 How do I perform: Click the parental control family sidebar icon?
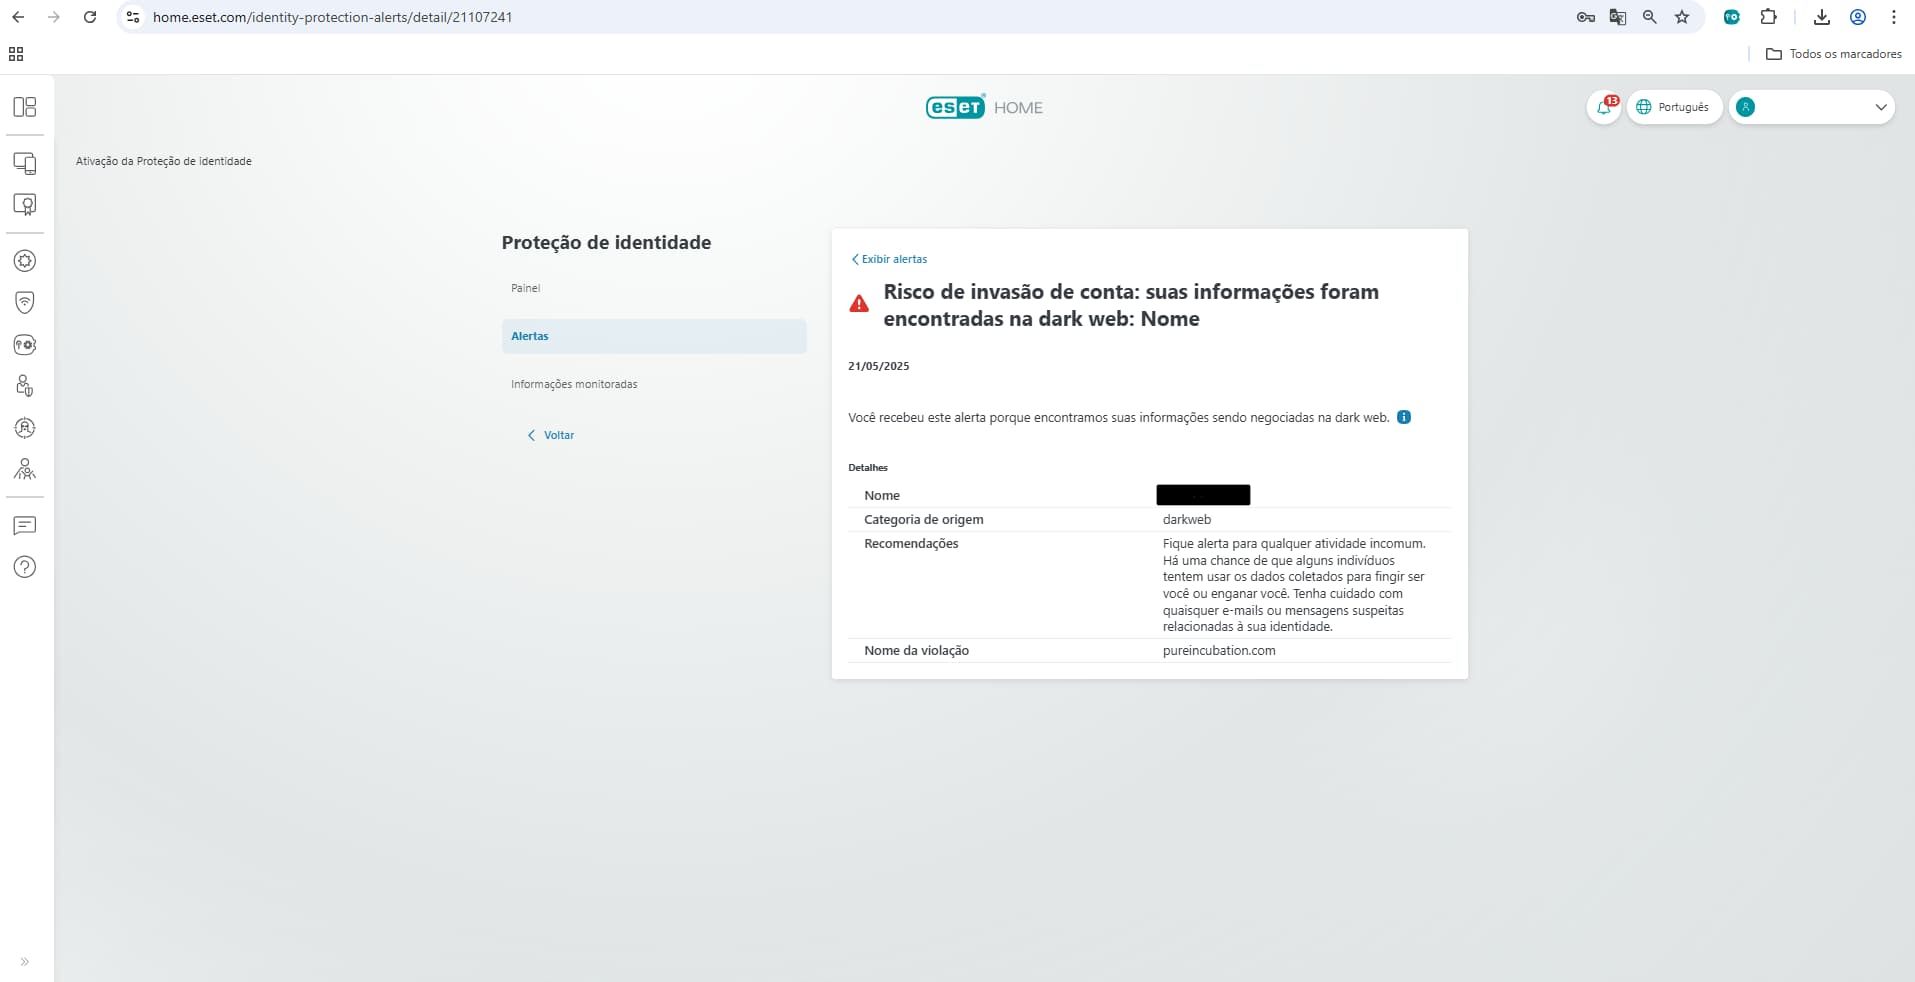click(x=25, y=469)
